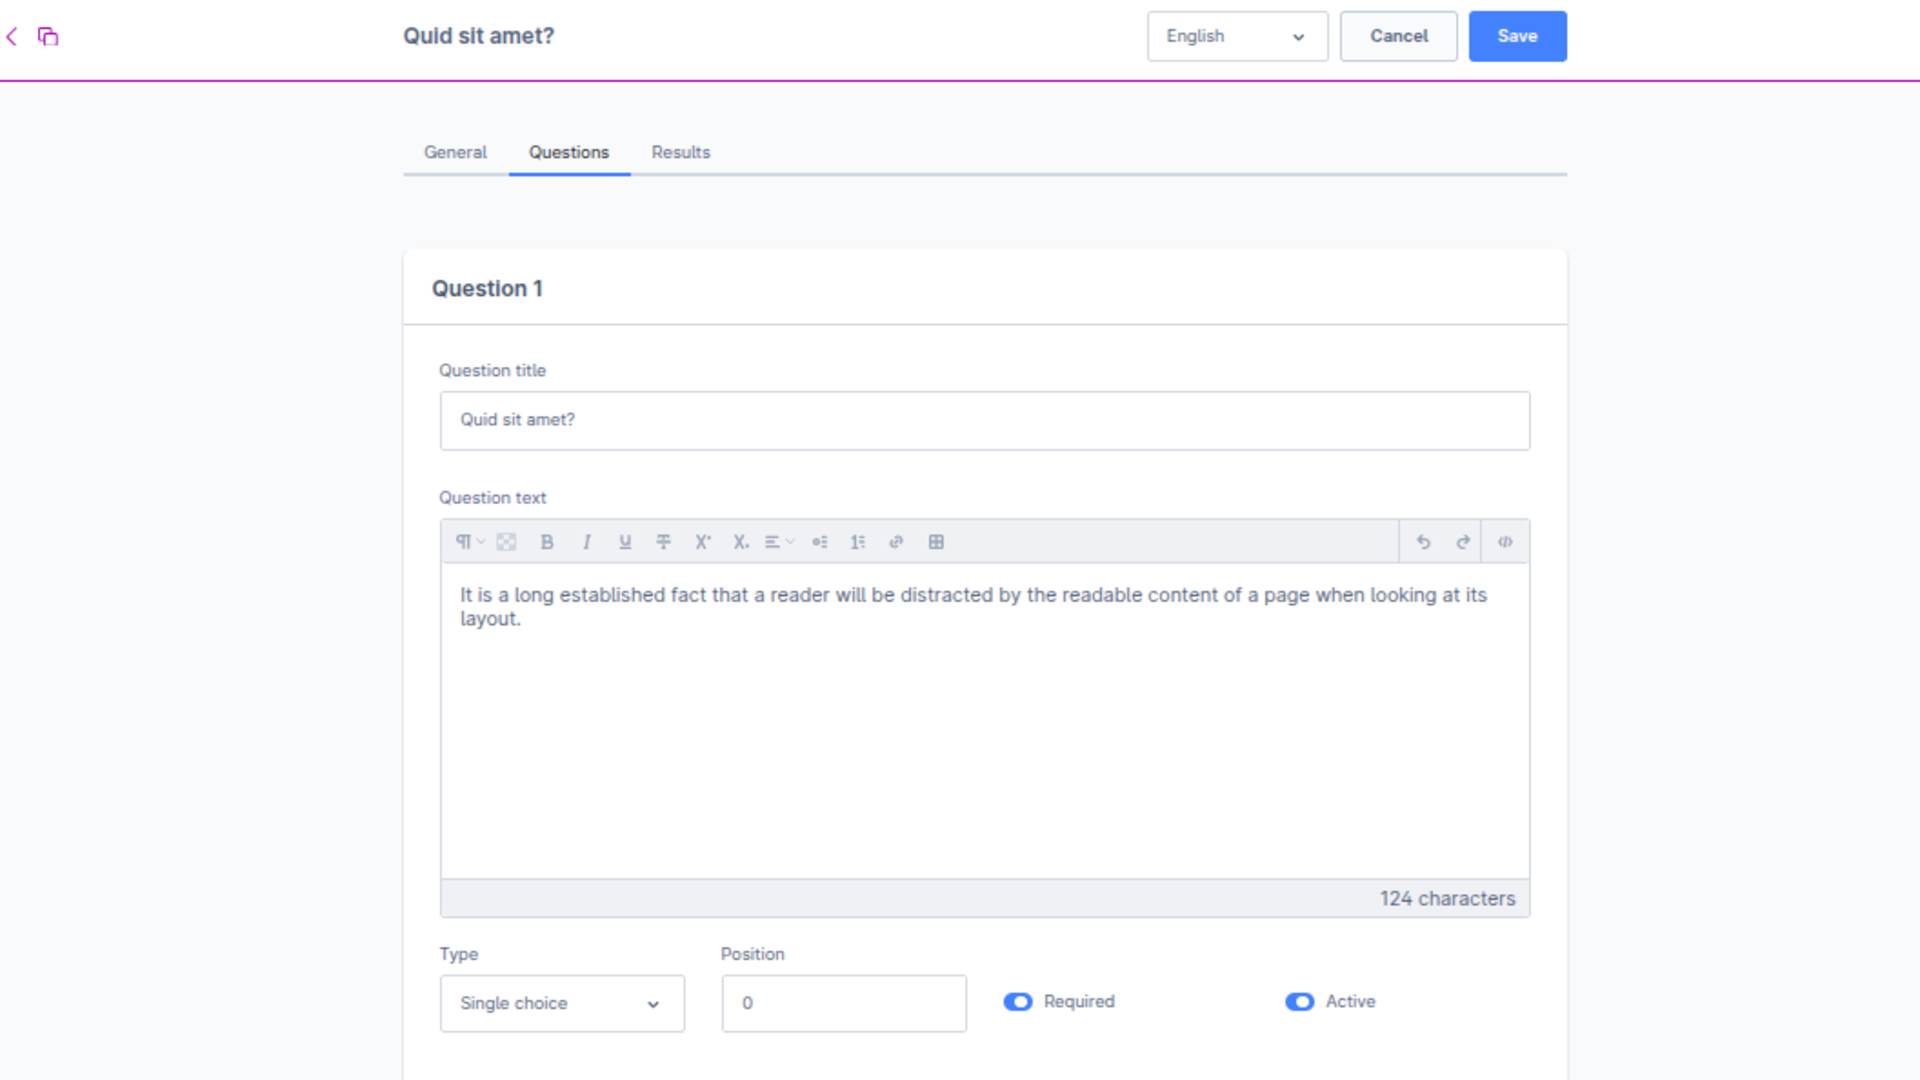Toggle underline formatting
The height and width of the screenshot is (1080, 1920).
click(x=625, y=542)
